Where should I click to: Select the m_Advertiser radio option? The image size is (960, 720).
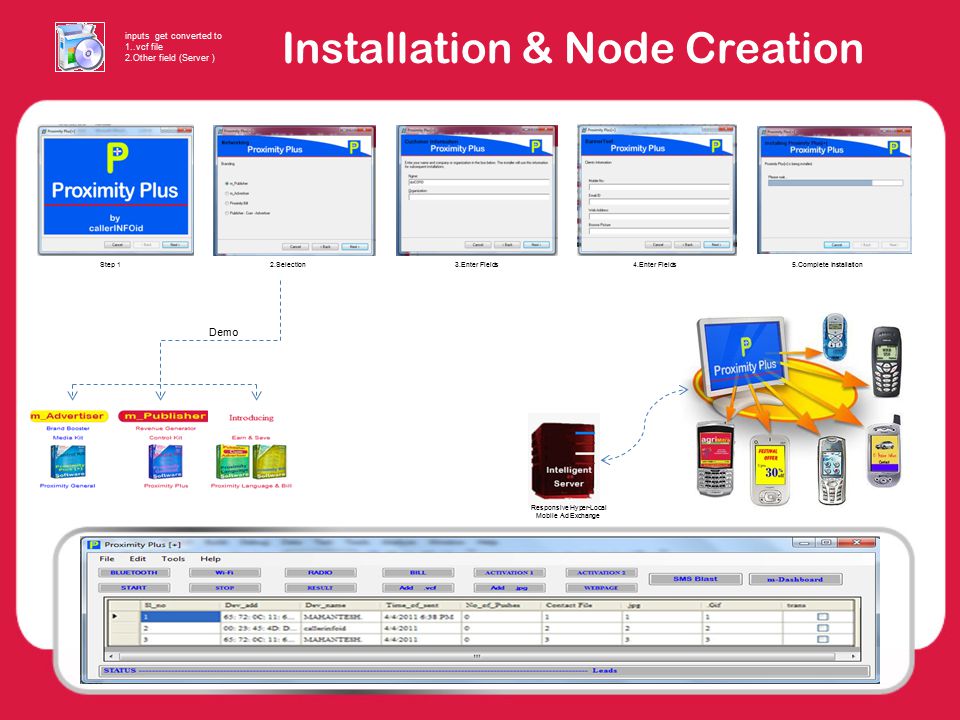(227, 193)
